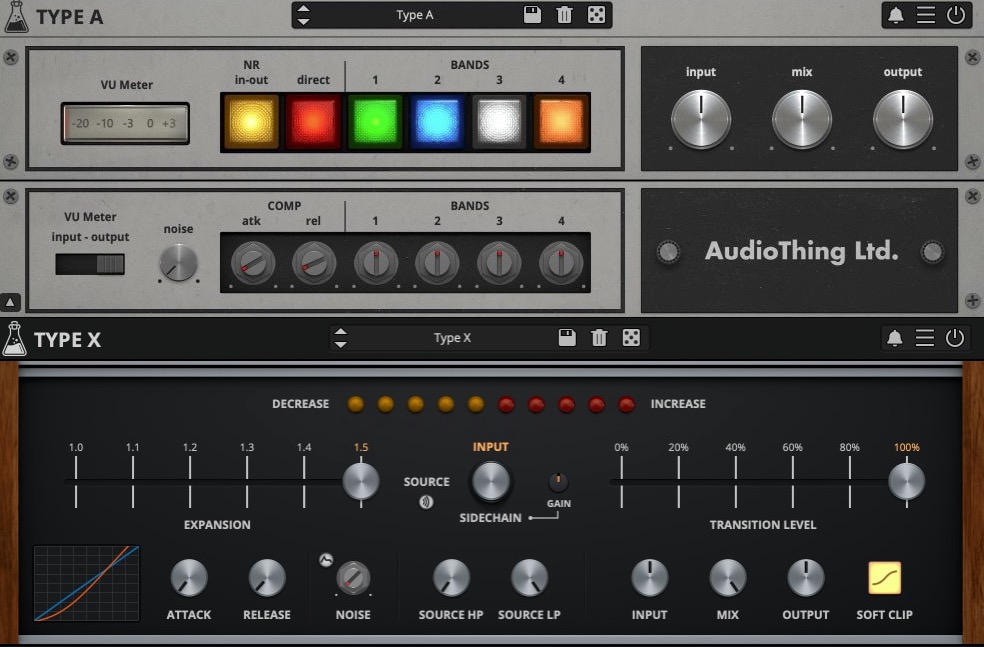This screenshot has height=647, width=984.
Task: Click the COMP atk knob
Action: point(252,263)
